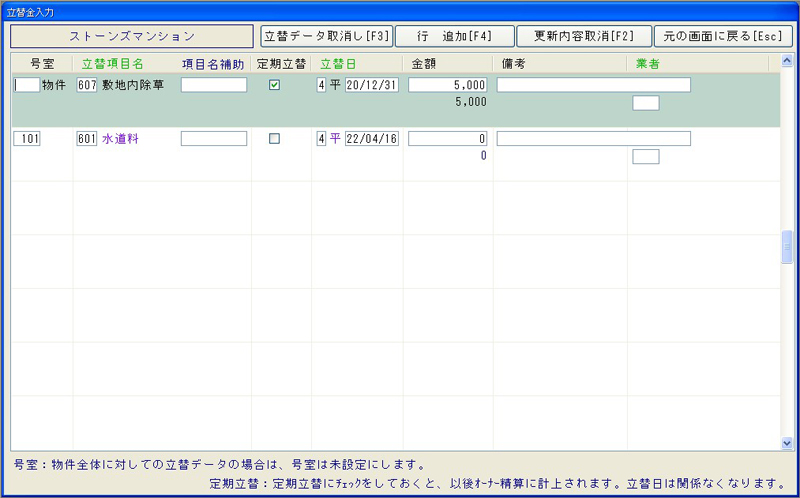
Task: Click the scroll up arrow of the list
Action: pyautogui.click(x=786, y=60)
